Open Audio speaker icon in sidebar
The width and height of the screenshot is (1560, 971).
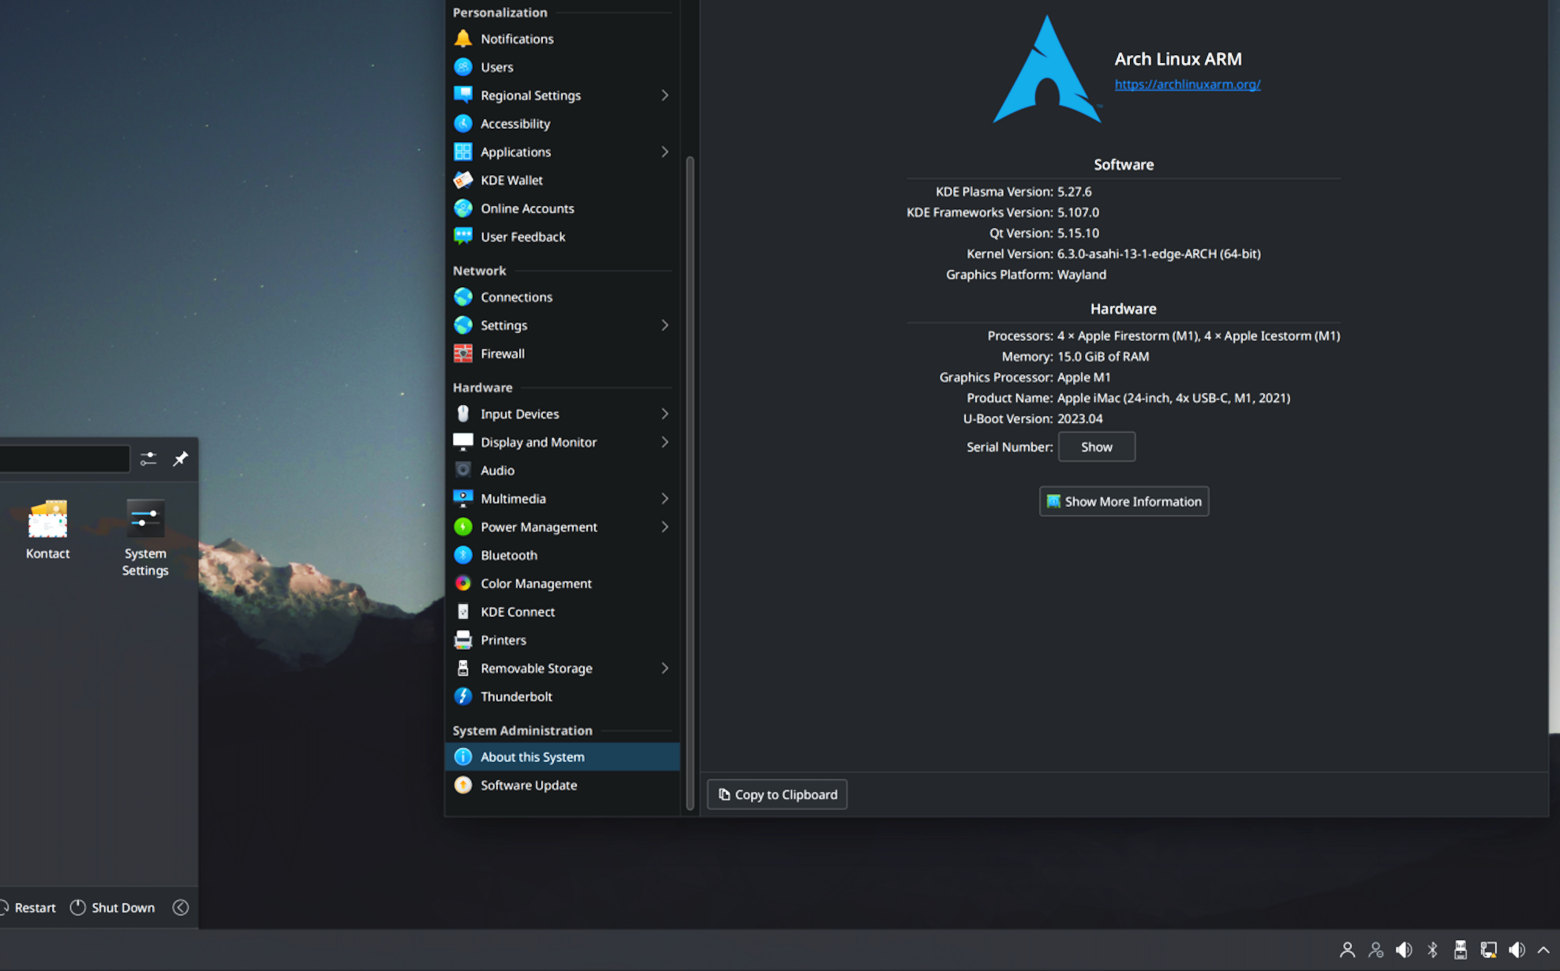tap(463, 470)
